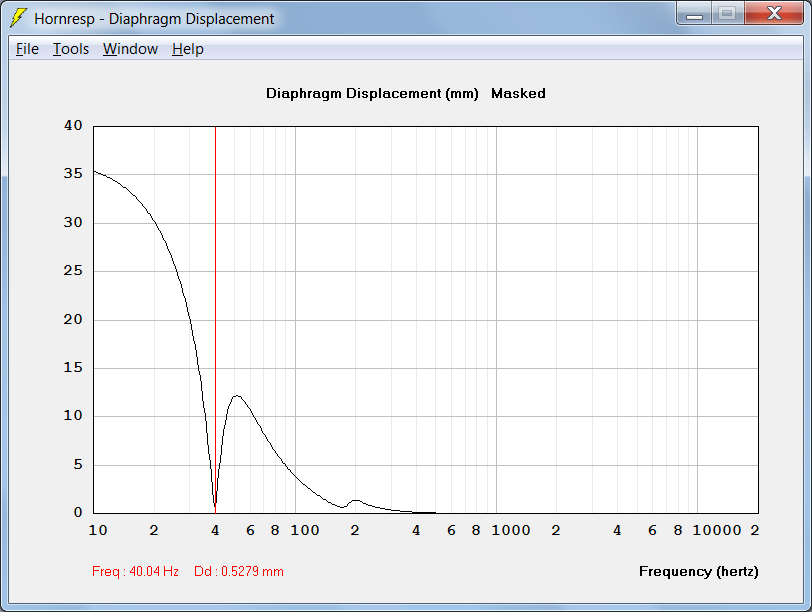
Task: Open the Tools menu
Action: pos(71,49)
